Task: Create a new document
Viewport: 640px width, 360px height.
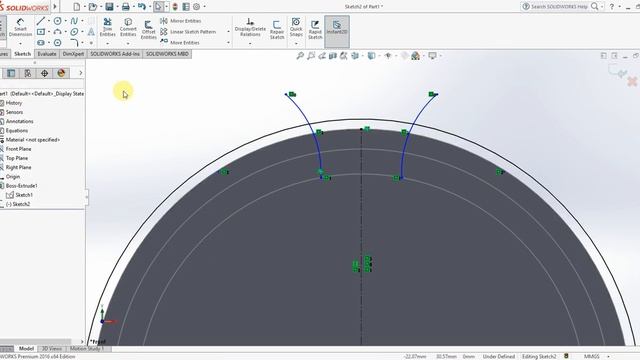Action: pos(76,7)
